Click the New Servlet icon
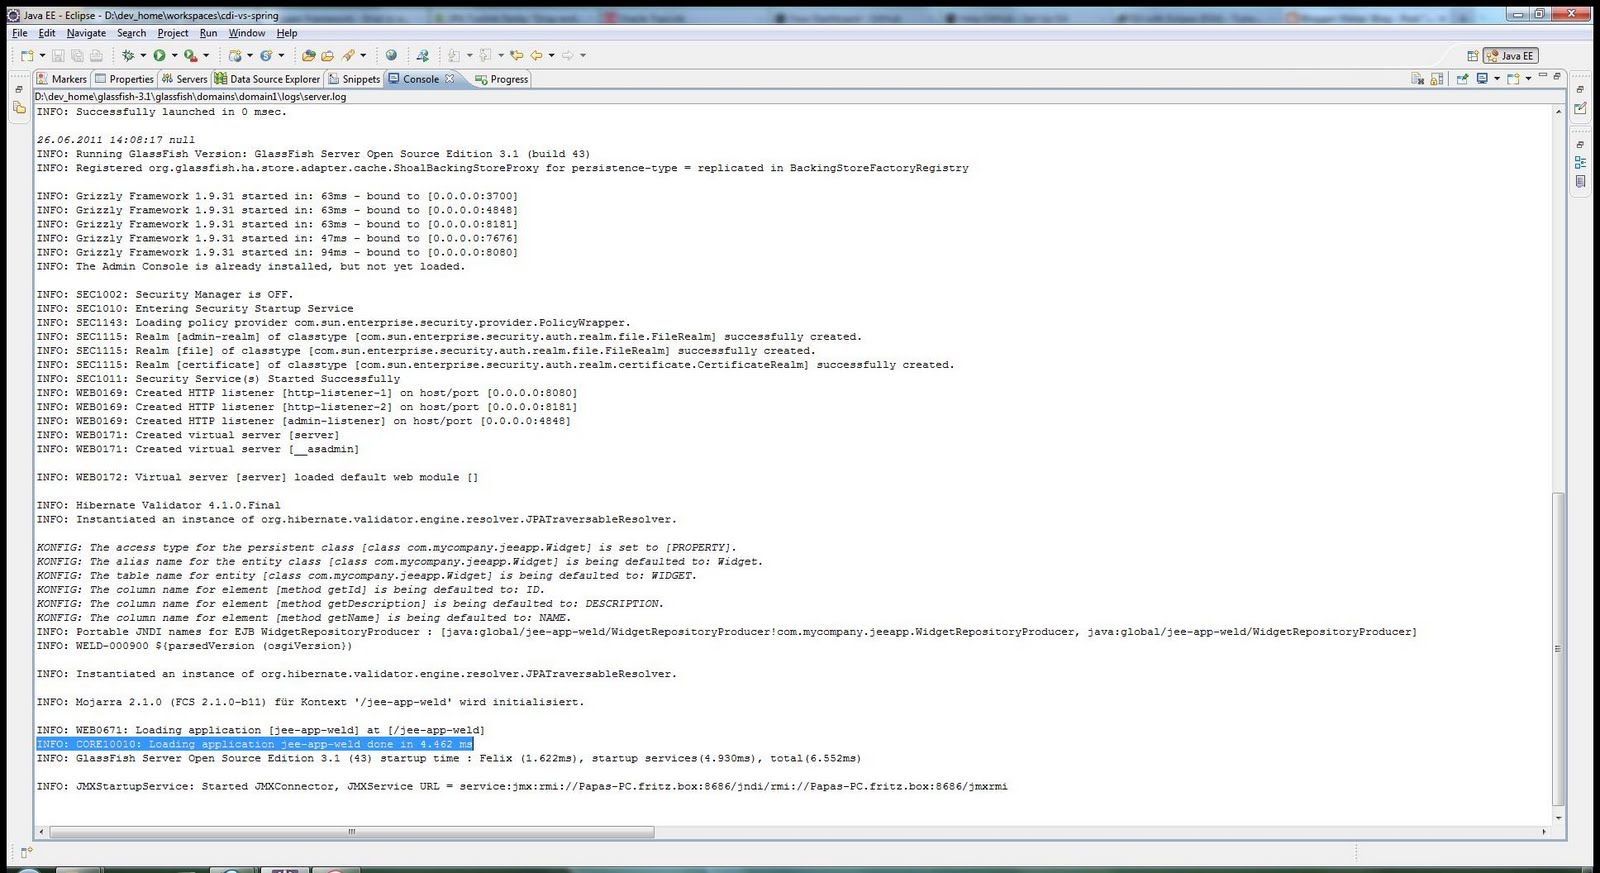Viewport: 1600px width, 873px height. click(x=266, y=56)
